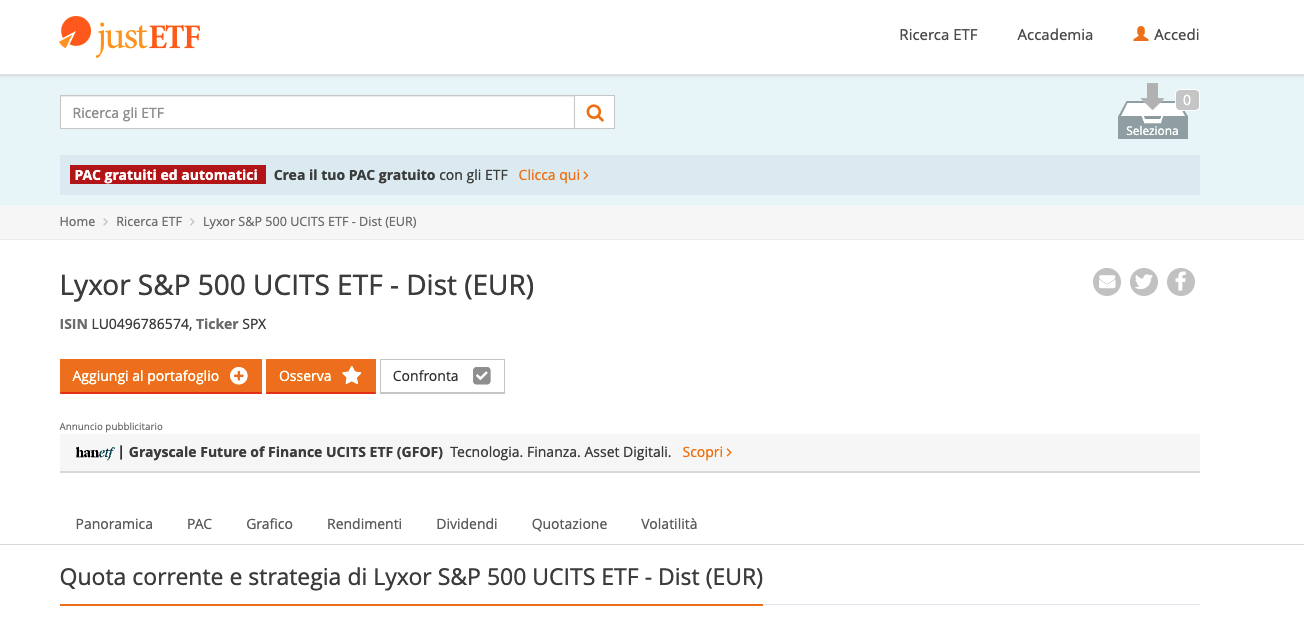
Task: Switch to the Rendimenti tab
Action: click(x=364, y=524)
